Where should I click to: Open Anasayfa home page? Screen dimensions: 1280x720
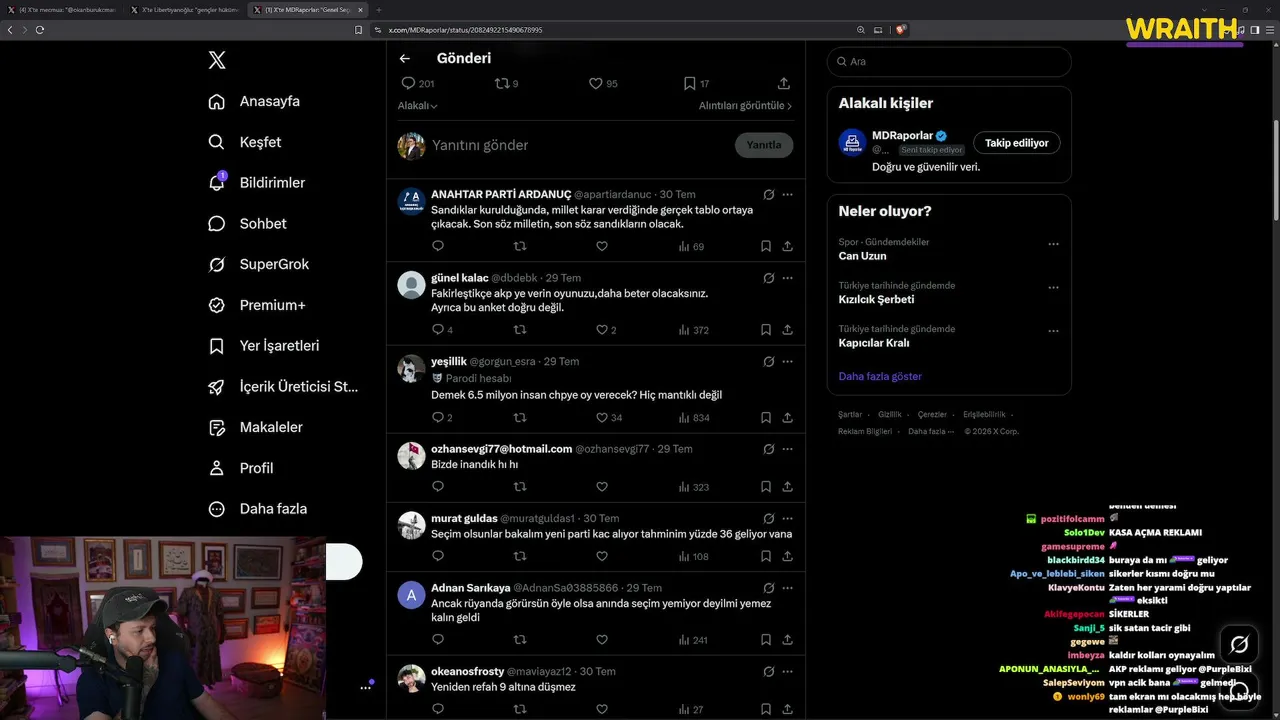[254, 101]
